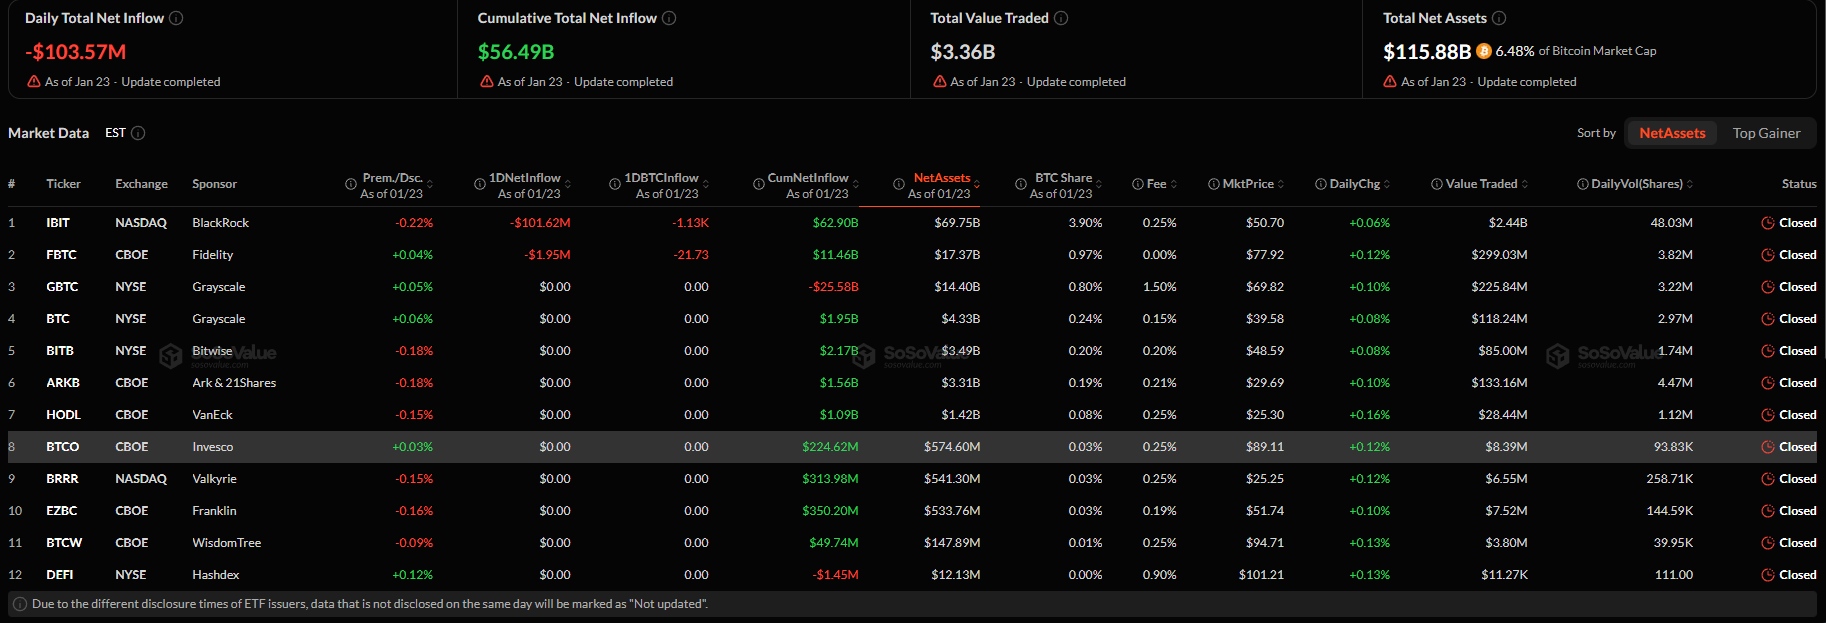
Task: Sort by CumNetInflow column arrows
Action: (856, 184)
